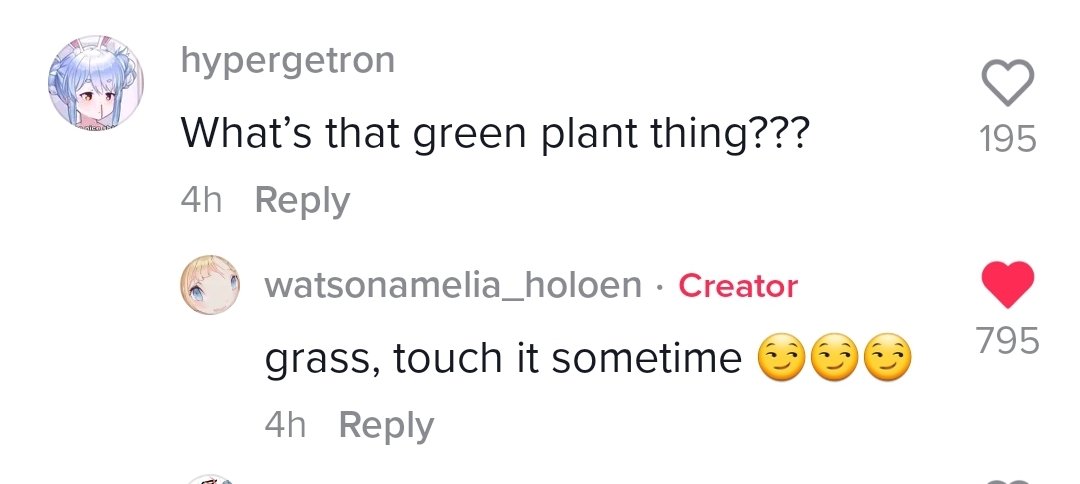Screen dimensions: 1080x484
Task: Click the last smirking face emoji
Action: click(888, 359)
